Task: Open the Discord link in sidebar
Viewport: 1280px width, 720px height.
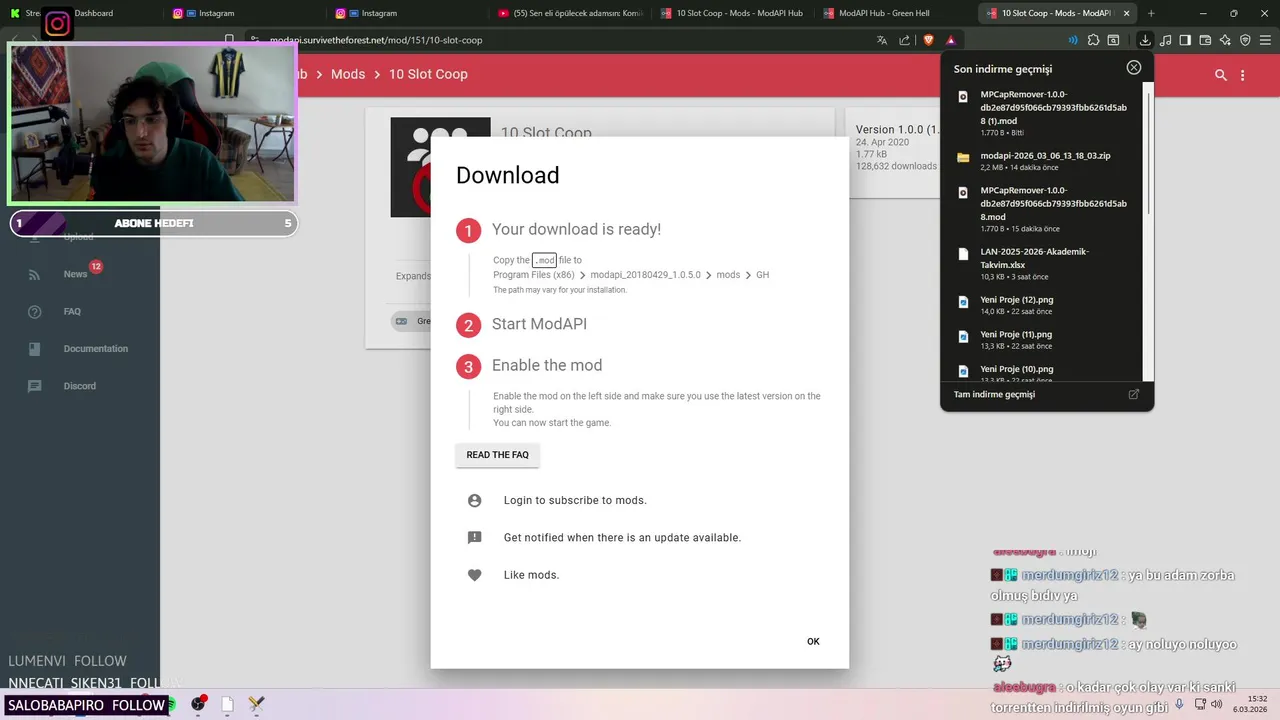Action: [x=80, y=386]
